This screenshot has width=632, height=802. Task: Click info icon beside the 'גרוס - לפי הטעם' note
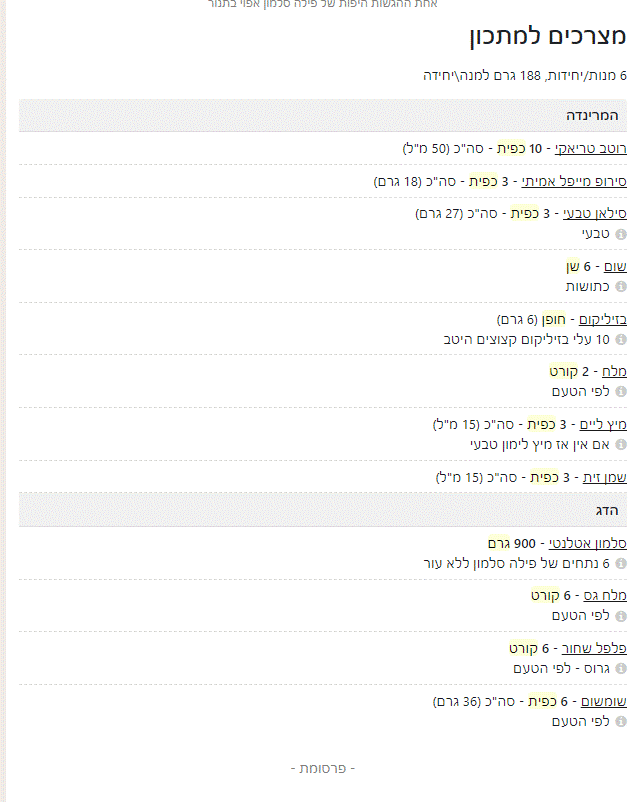click(x=621, y=668)
